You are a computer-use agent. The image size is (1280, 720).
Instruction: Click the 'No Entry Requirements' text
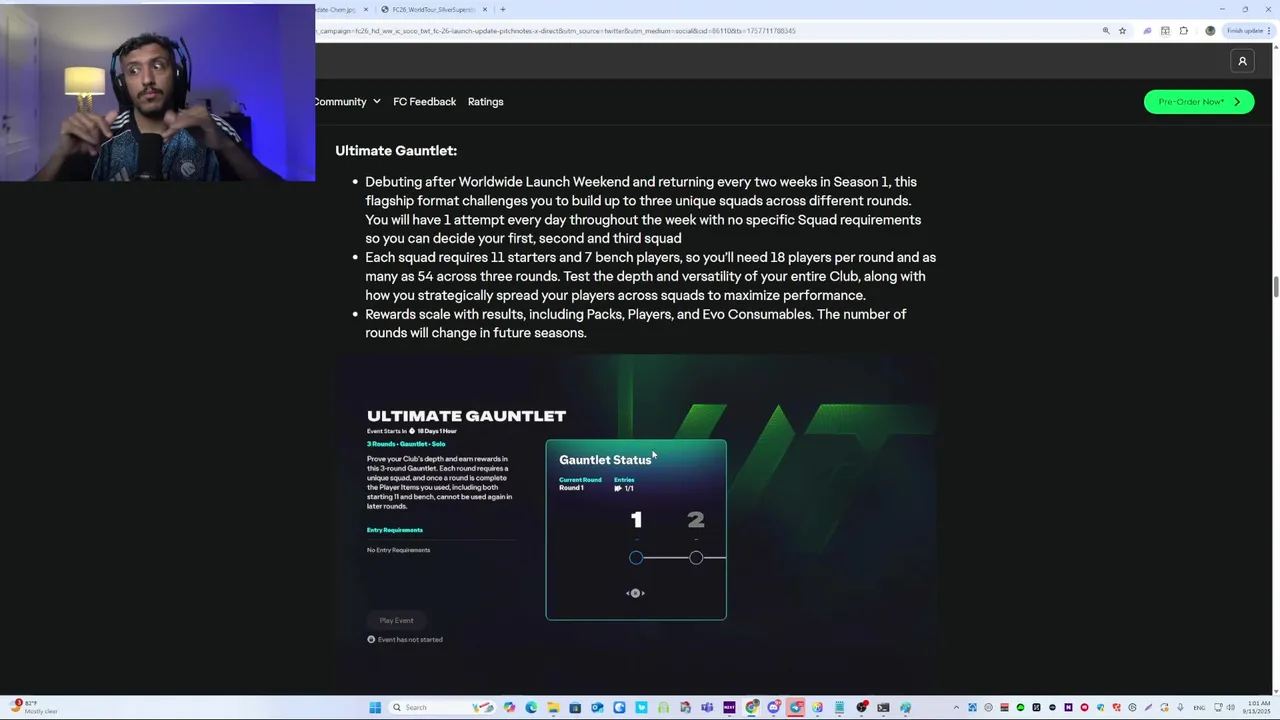[398, 550]
